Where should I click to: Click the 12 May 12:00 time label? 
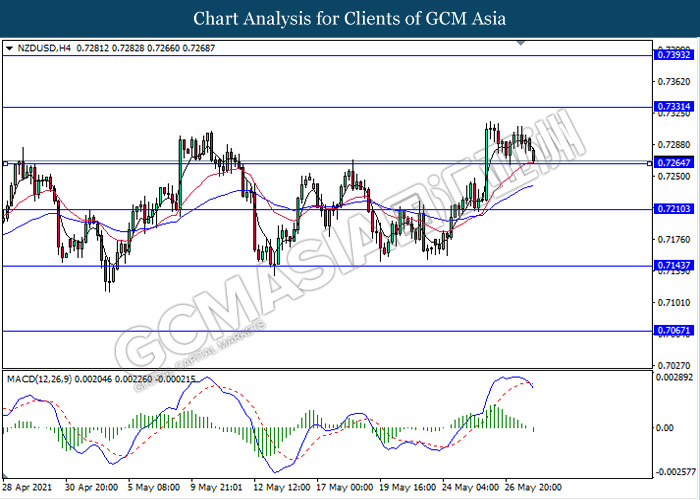click(281, 487)
